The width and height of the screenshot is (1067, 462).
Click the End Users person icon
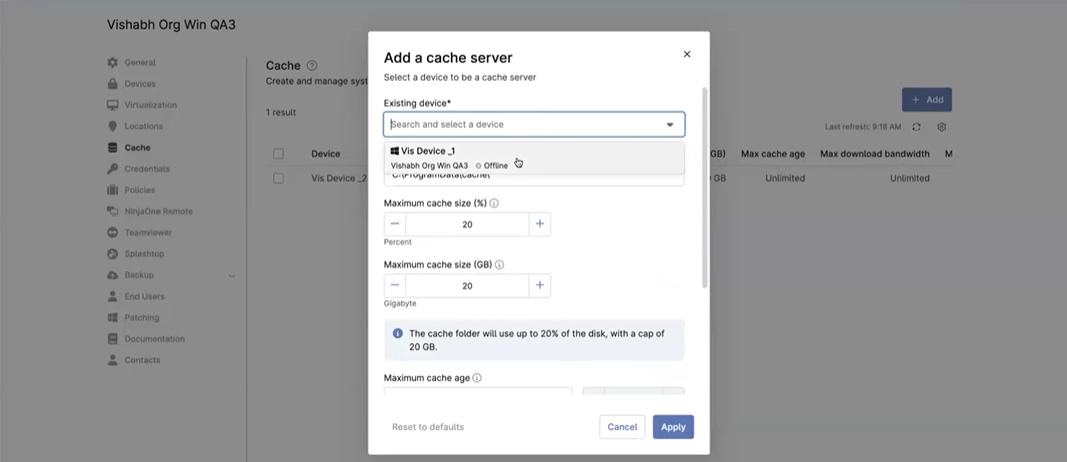[x=112, y=296]
